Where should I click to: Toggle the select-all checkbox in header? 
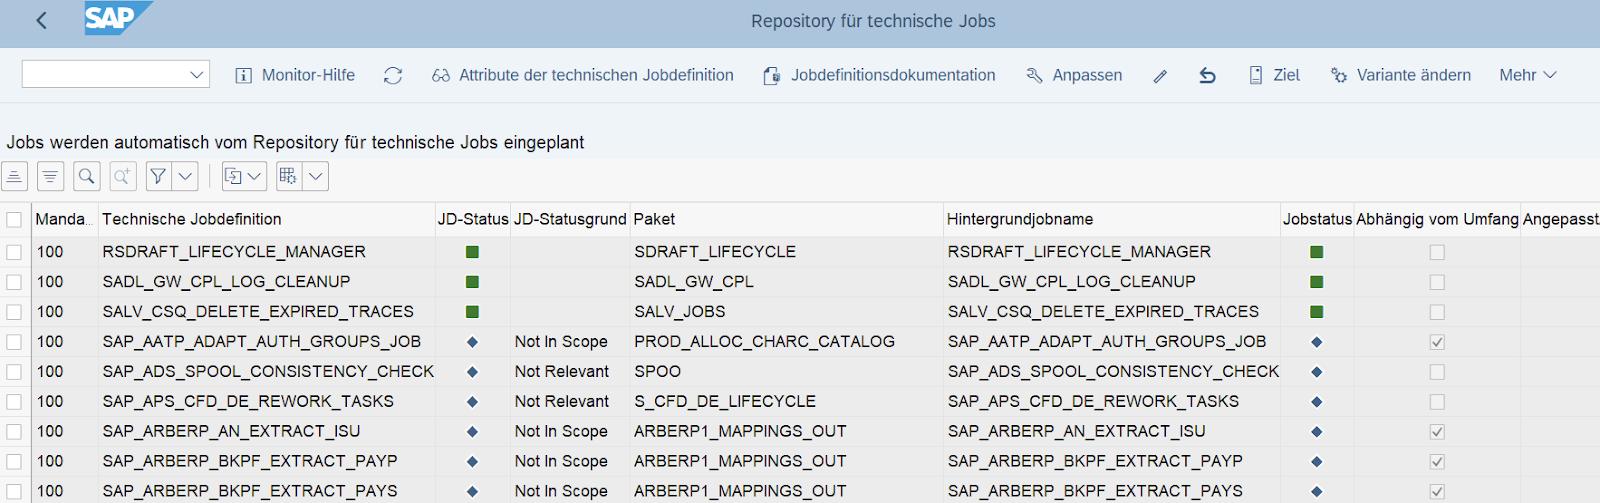click(14, 220)
